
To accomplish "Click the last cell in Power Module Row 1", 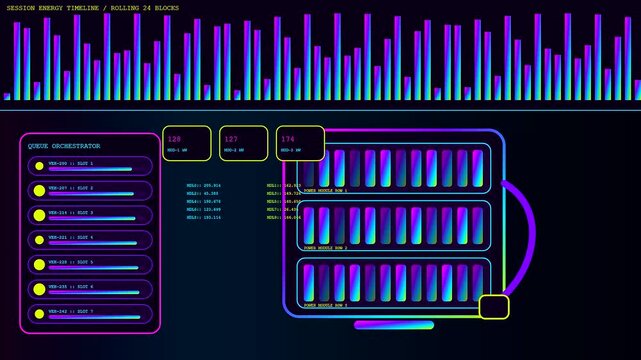I will point(477,168).
